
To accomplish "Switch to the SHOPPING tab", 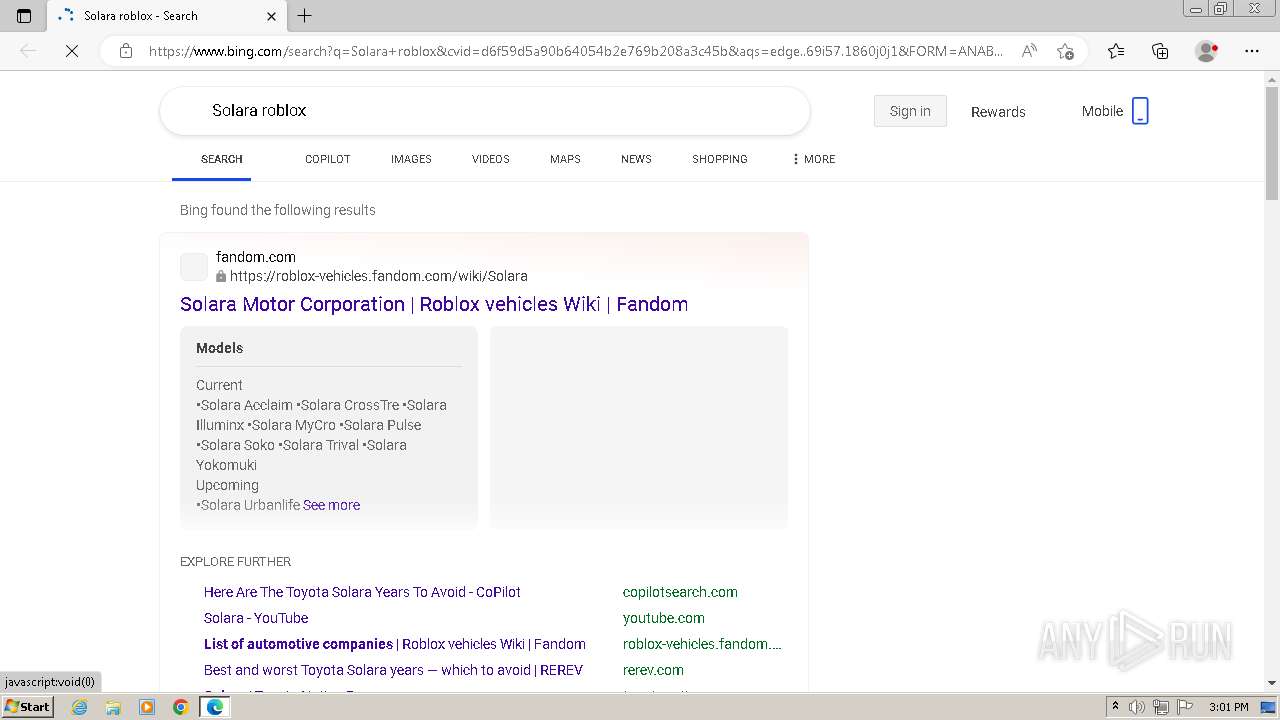I will pyautogui.click(x=720, y=159).
